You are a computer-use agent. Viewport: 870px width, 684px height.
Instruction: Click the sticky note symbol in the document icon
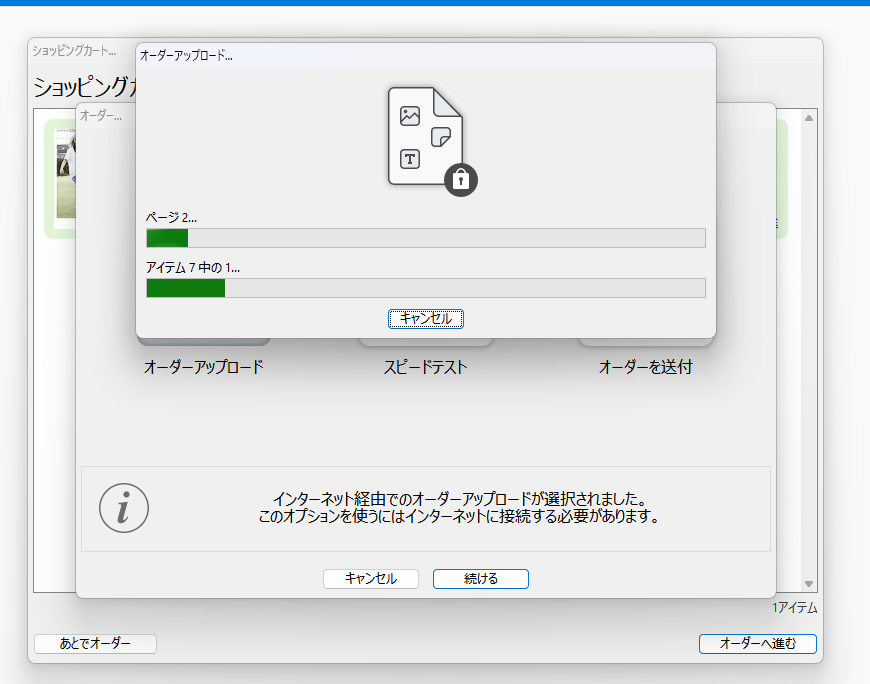(441, 137)
